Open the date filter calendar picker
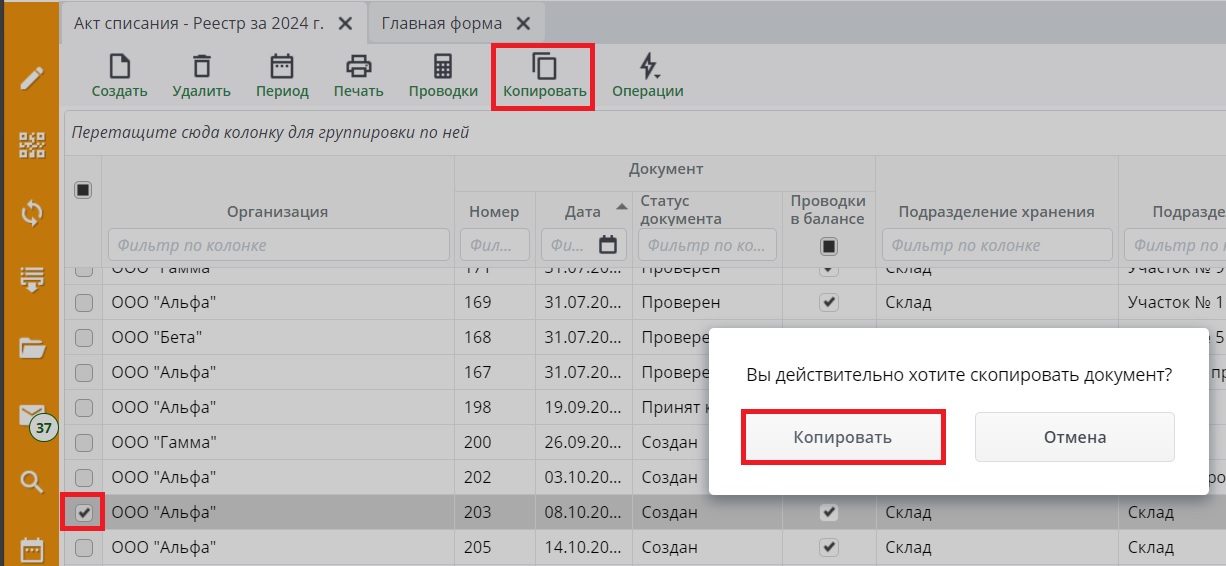The image size is (1226, 566). click(x=608, y=245)
